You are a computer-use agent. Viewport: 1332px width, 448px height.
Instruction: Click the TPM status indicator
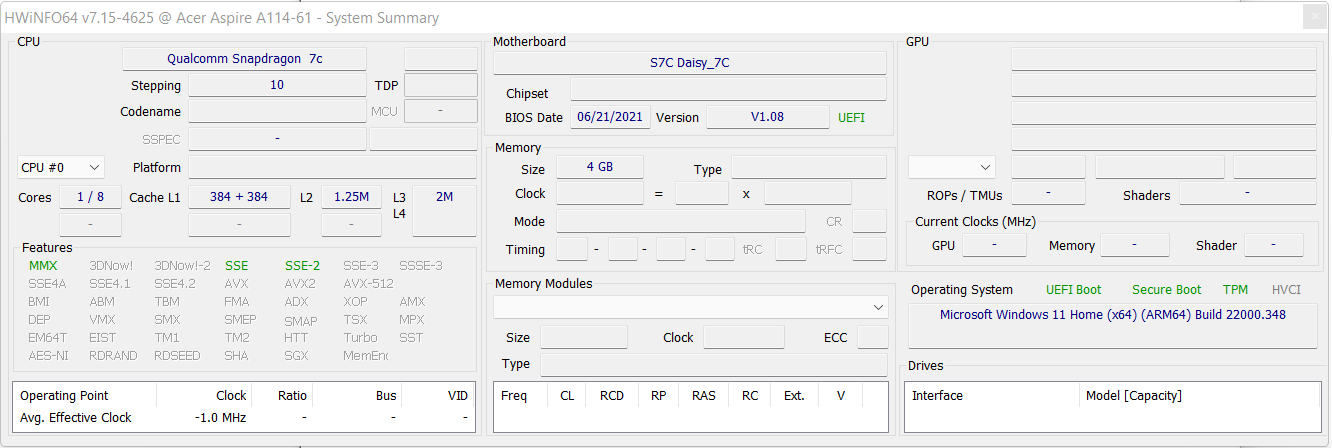1235,290
